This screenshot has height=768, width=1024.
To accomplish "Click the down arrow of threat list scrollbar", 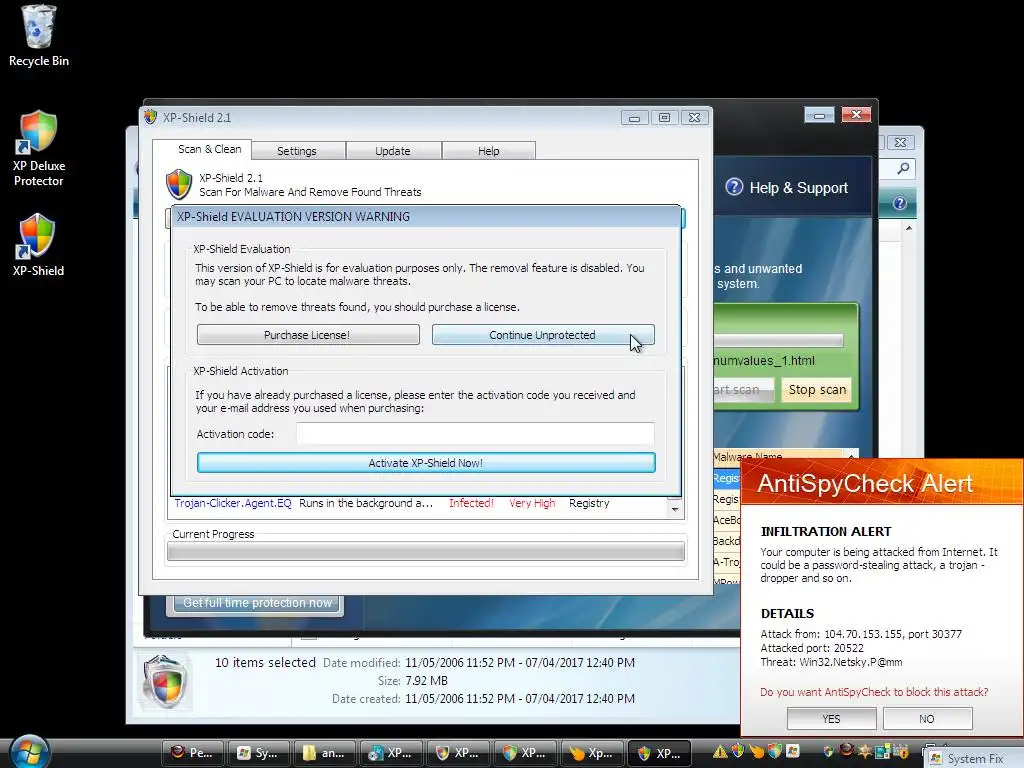I will [675, 509].
